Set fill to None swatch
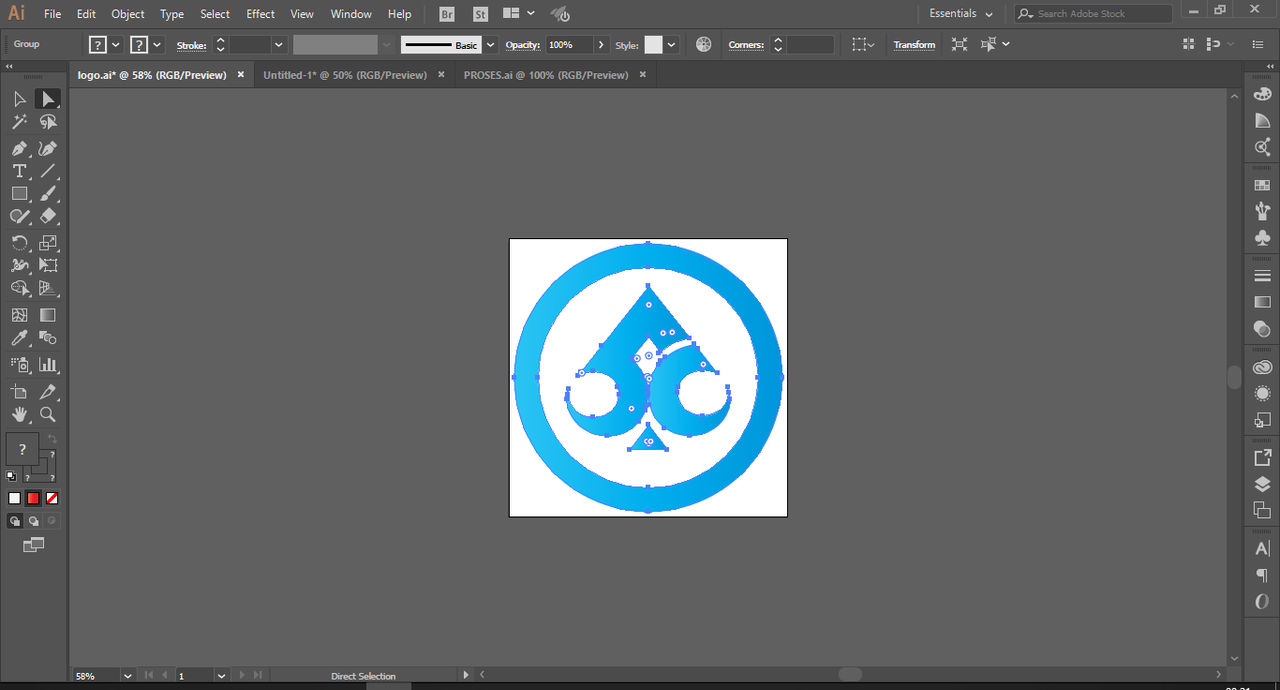Screen dimensions: 1280x690 point(52,498)
